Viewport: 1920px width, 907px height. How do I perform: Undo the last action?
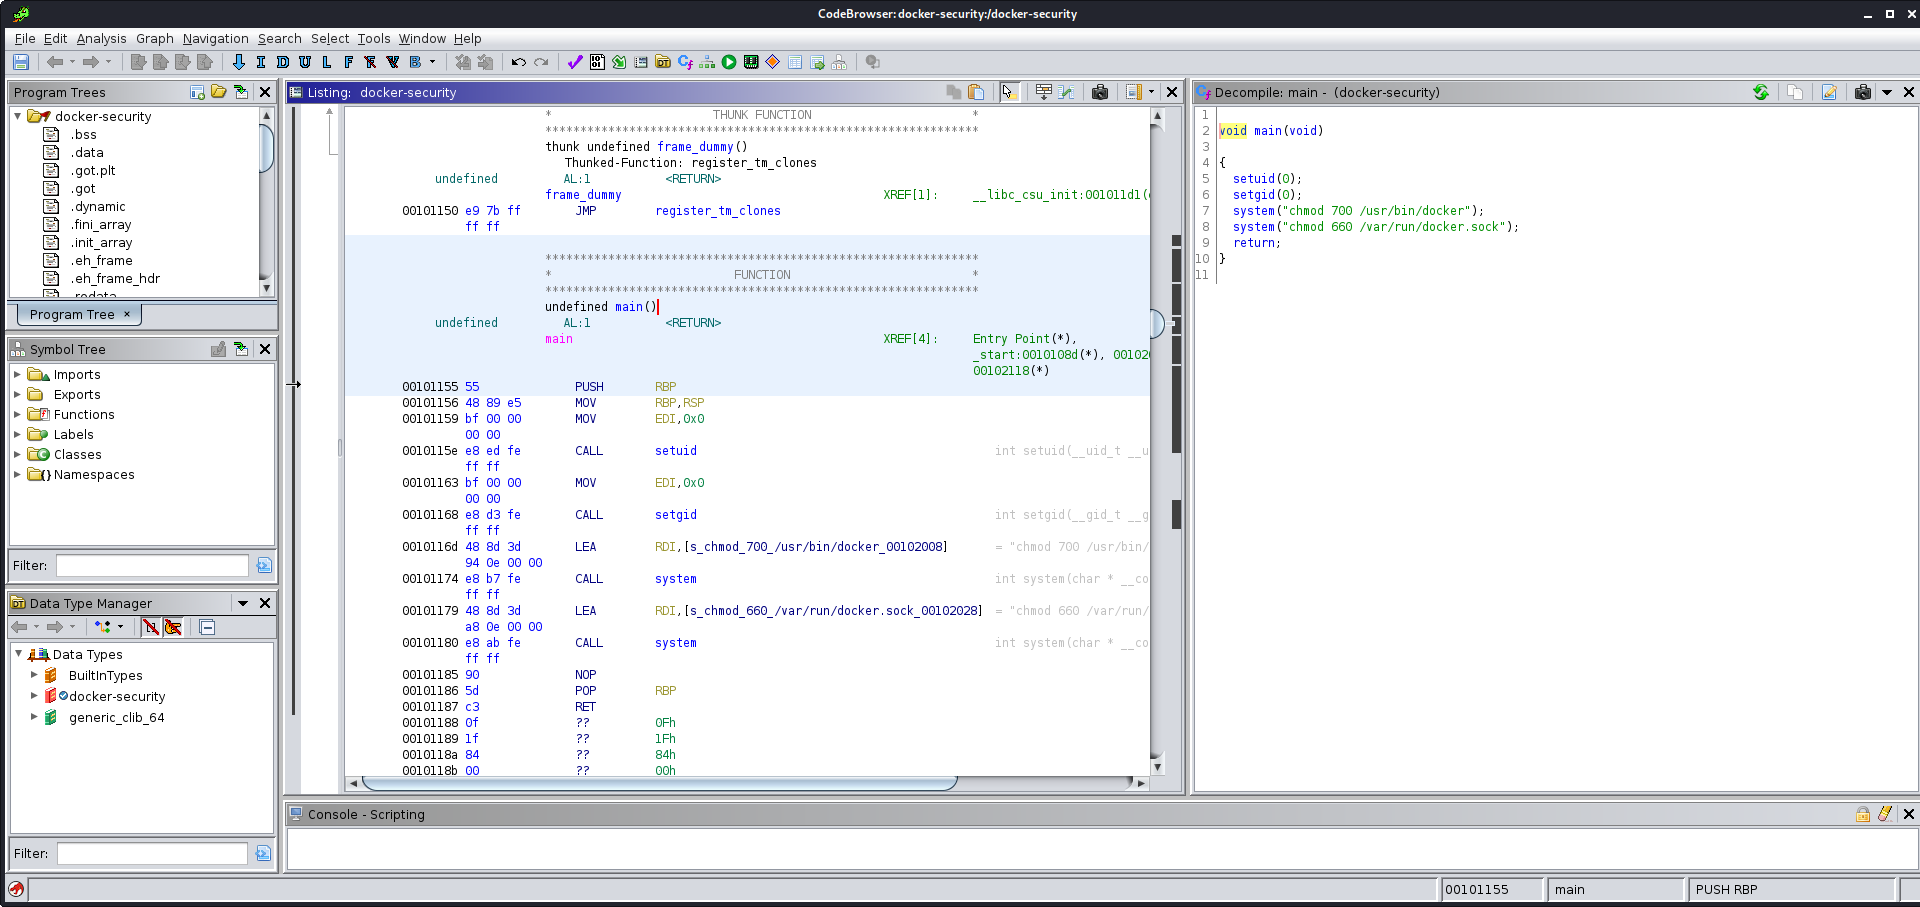[517, 62]
